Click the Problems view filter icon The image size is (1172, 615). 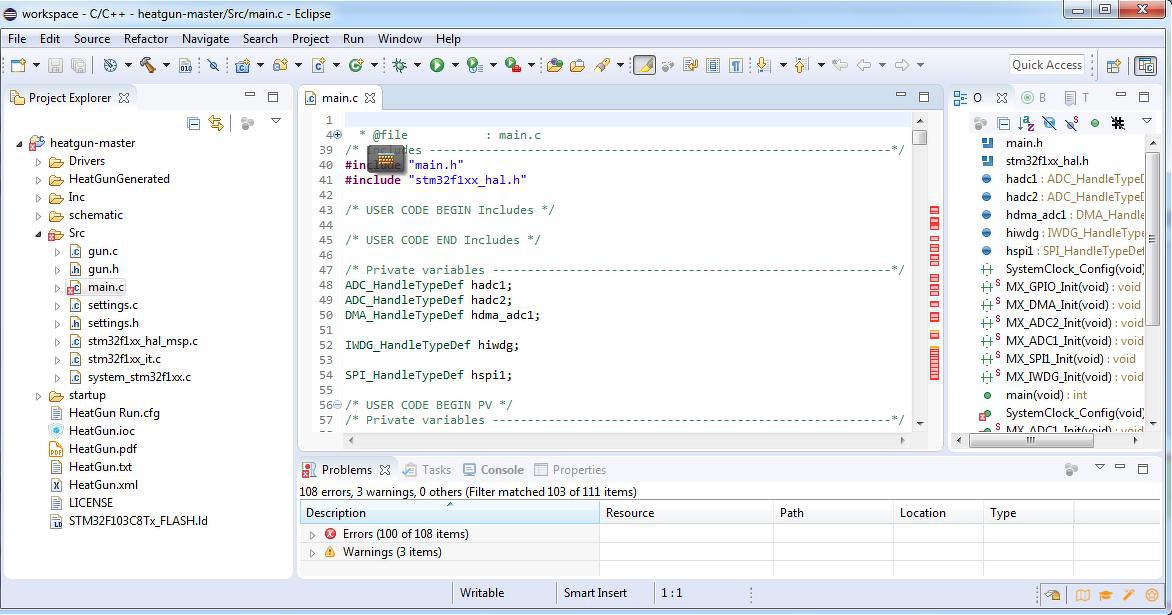point(1071,469)
